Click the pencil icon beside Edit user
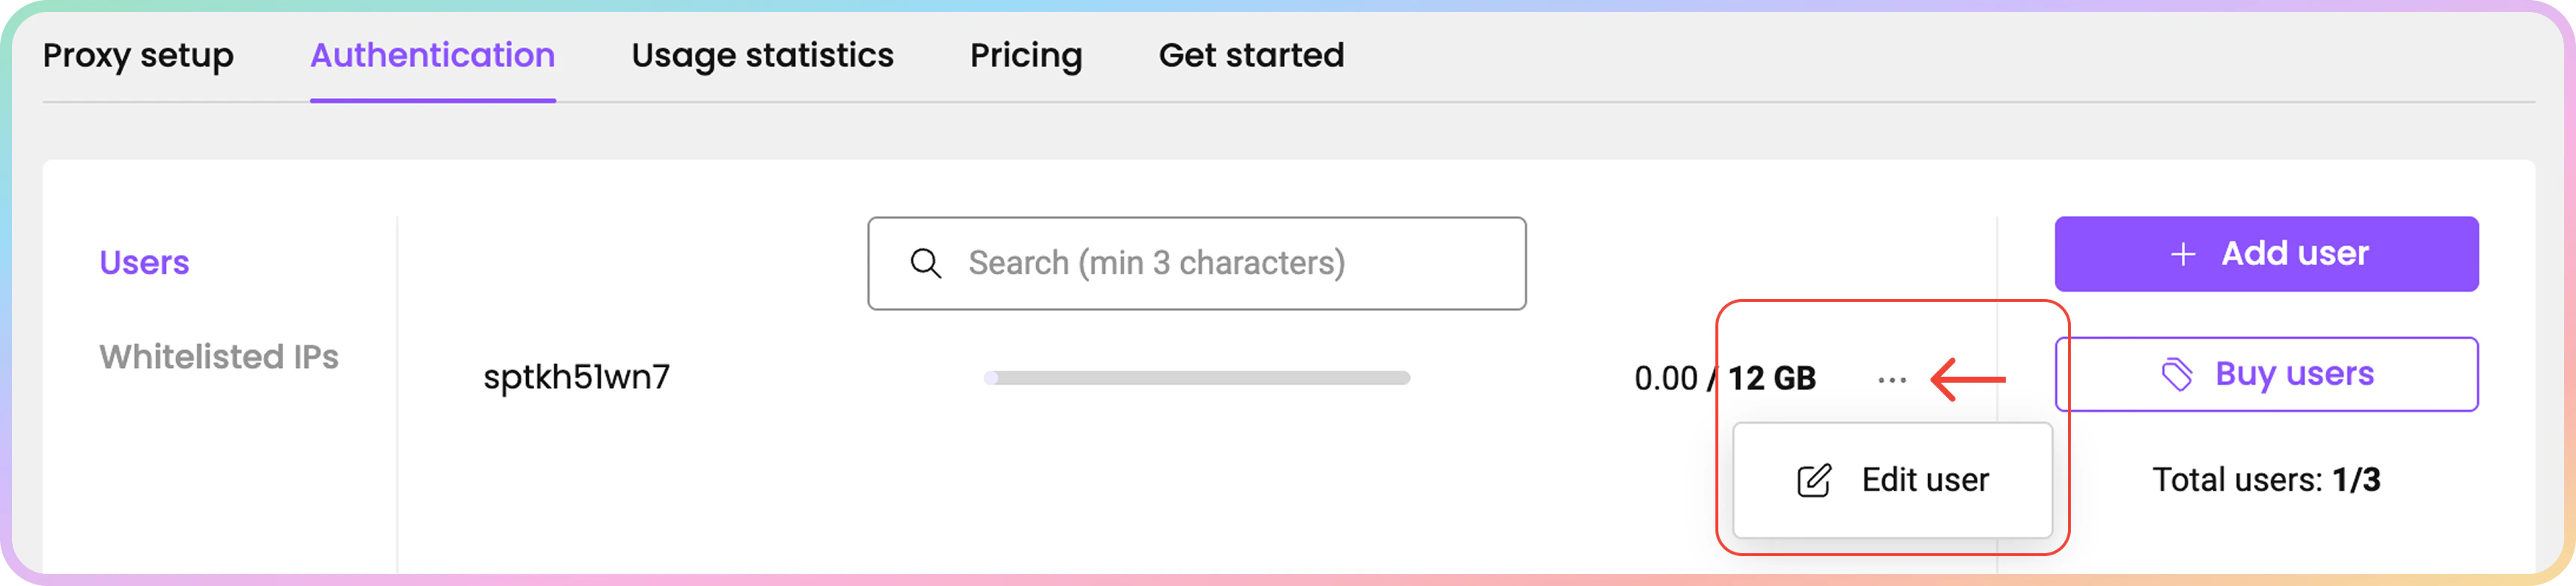Image resolution: width=2576 pixels, height=586 pixels. point(1814,481)
